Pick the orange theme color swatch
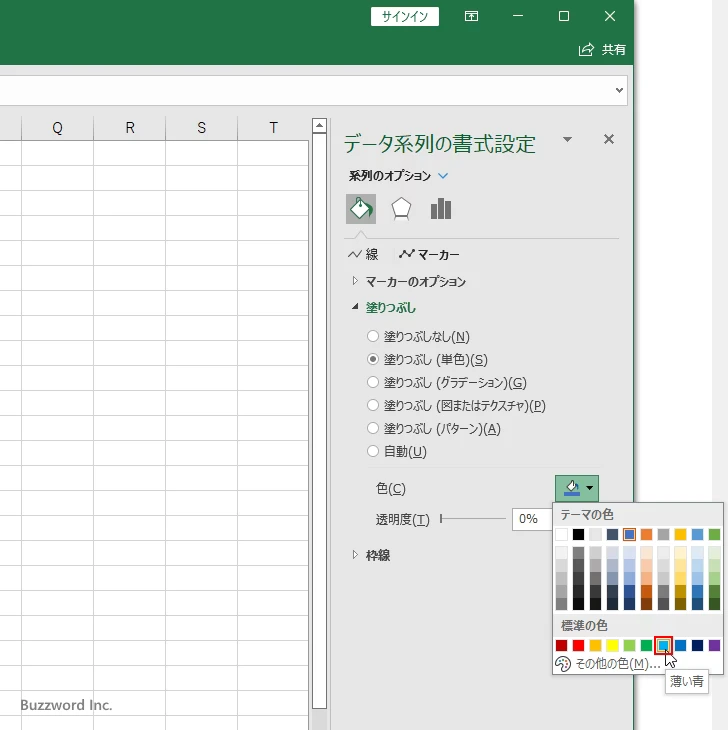The width and height of the screenshot is (728, 730). click(646, 534)
